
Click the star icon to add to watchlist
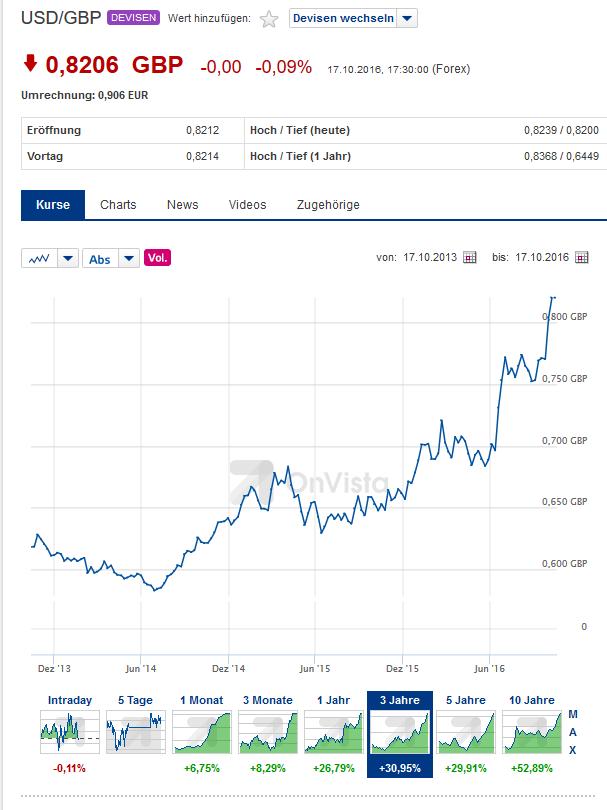coord(269,20)
